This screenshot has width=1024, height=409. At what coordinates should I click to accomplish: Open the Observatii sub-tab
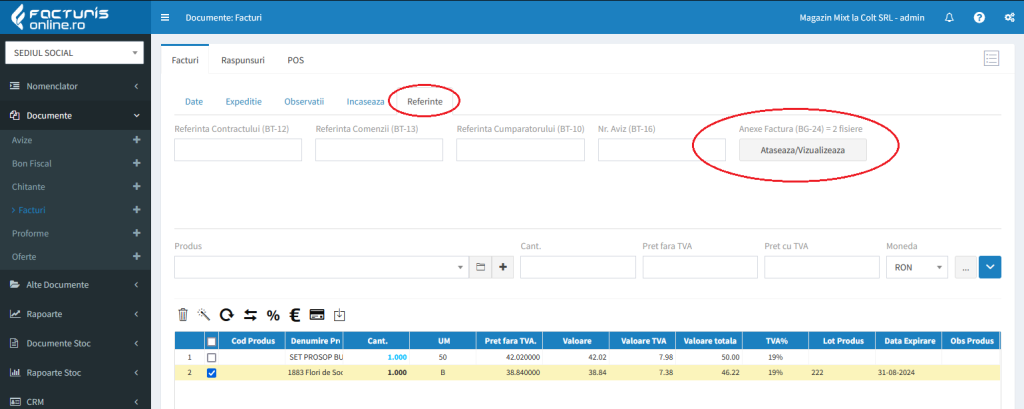(x=304, y=102)
